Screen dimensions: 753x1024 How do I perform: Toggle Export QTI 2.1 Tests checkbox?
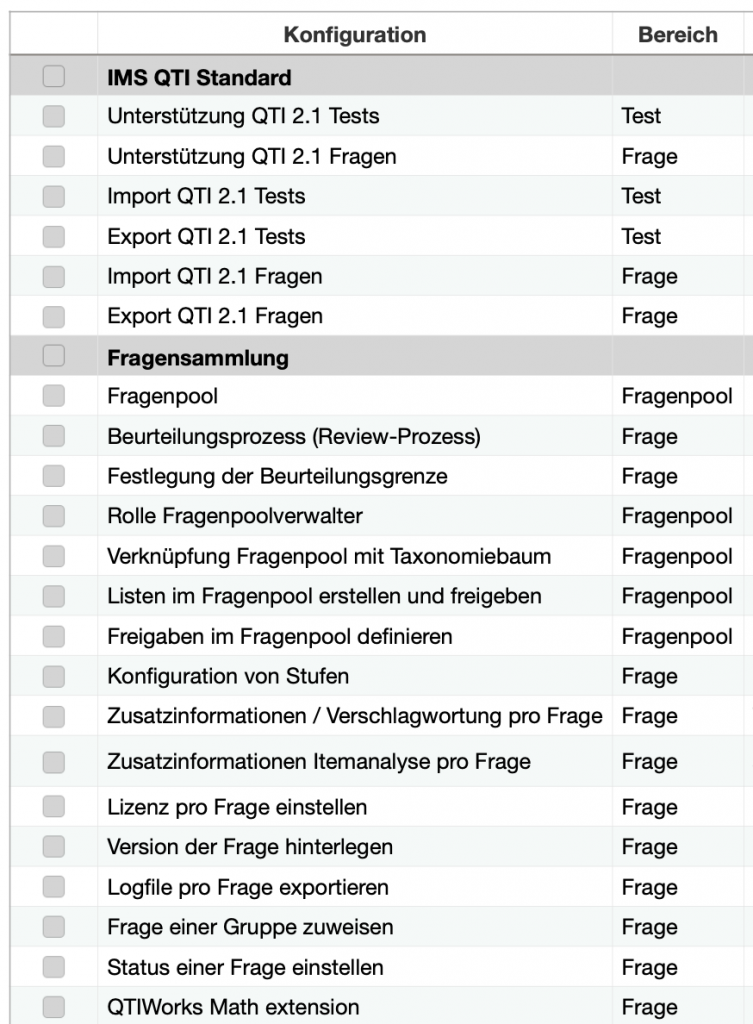click(54, 236)
